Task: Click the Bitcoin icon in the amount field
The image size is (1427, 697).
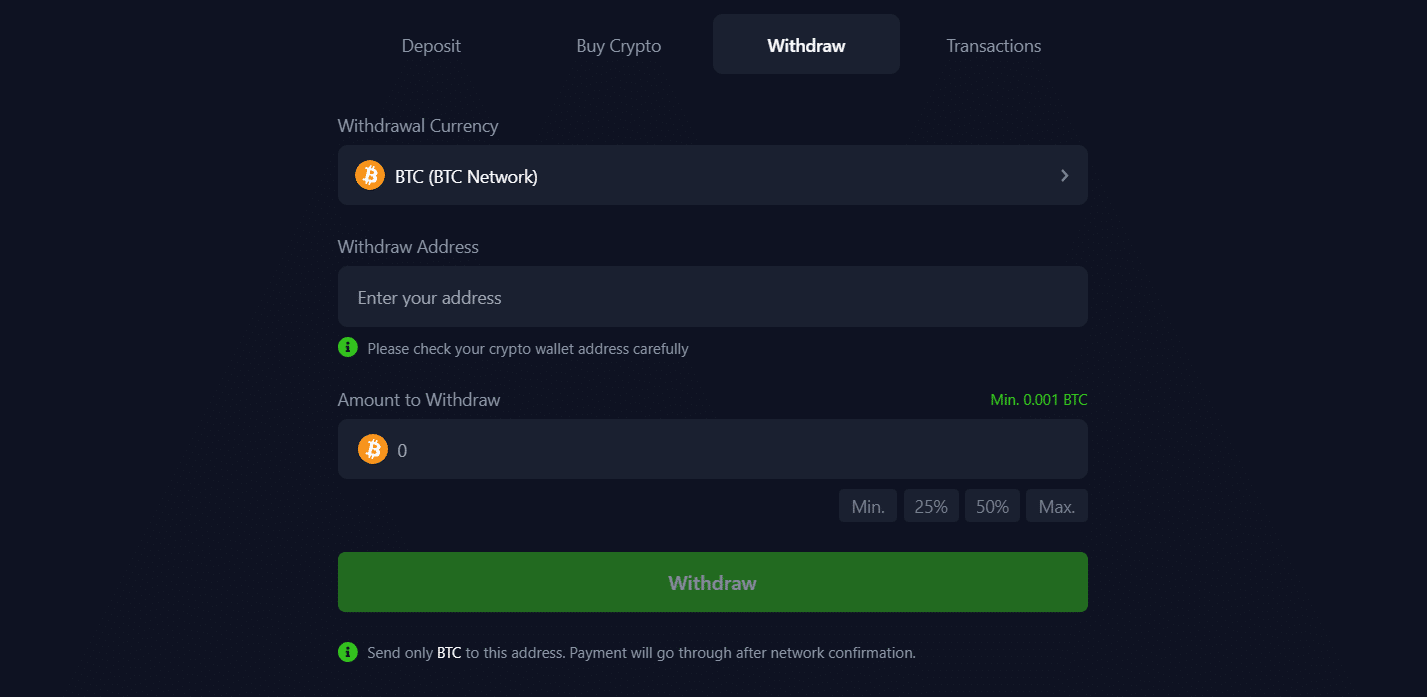Action: tap(372, 449)
